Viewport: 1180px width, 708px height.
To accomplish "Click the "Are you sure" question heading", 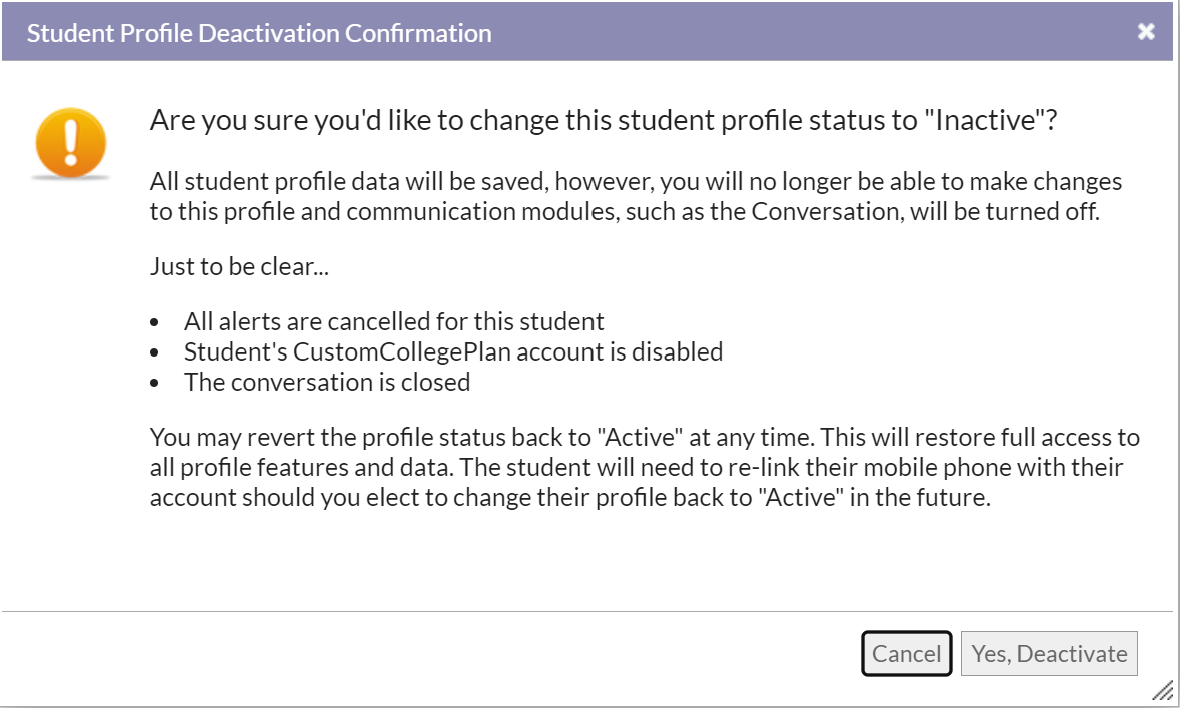I will tap(604, 120).
